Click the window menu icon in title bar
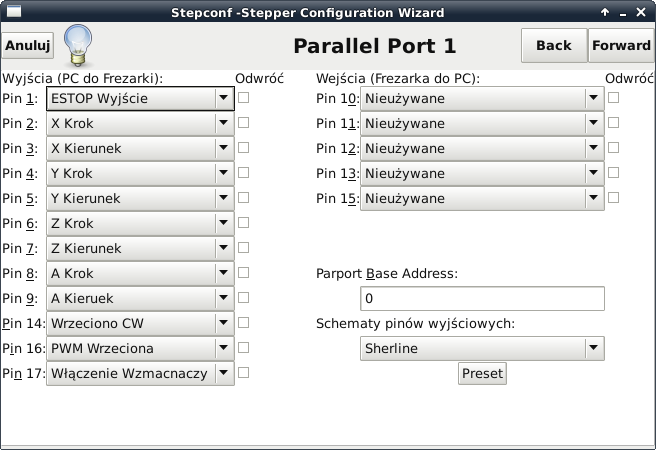Viewport: 656px width, 450px height. coord(14,12)
